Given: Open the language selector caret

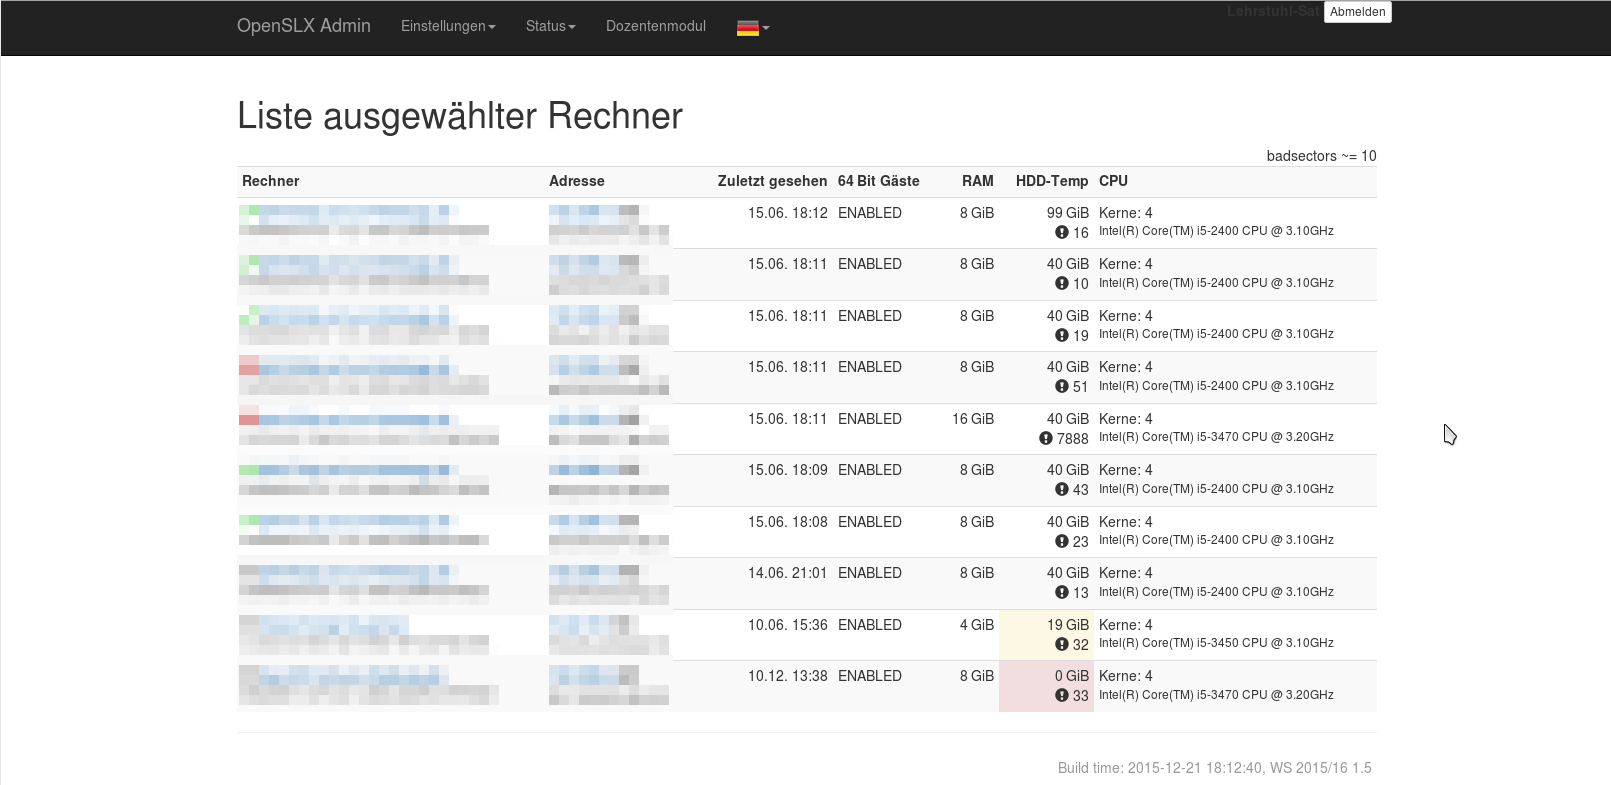Looking at the screenshot, I should click(x=766, y=28).
